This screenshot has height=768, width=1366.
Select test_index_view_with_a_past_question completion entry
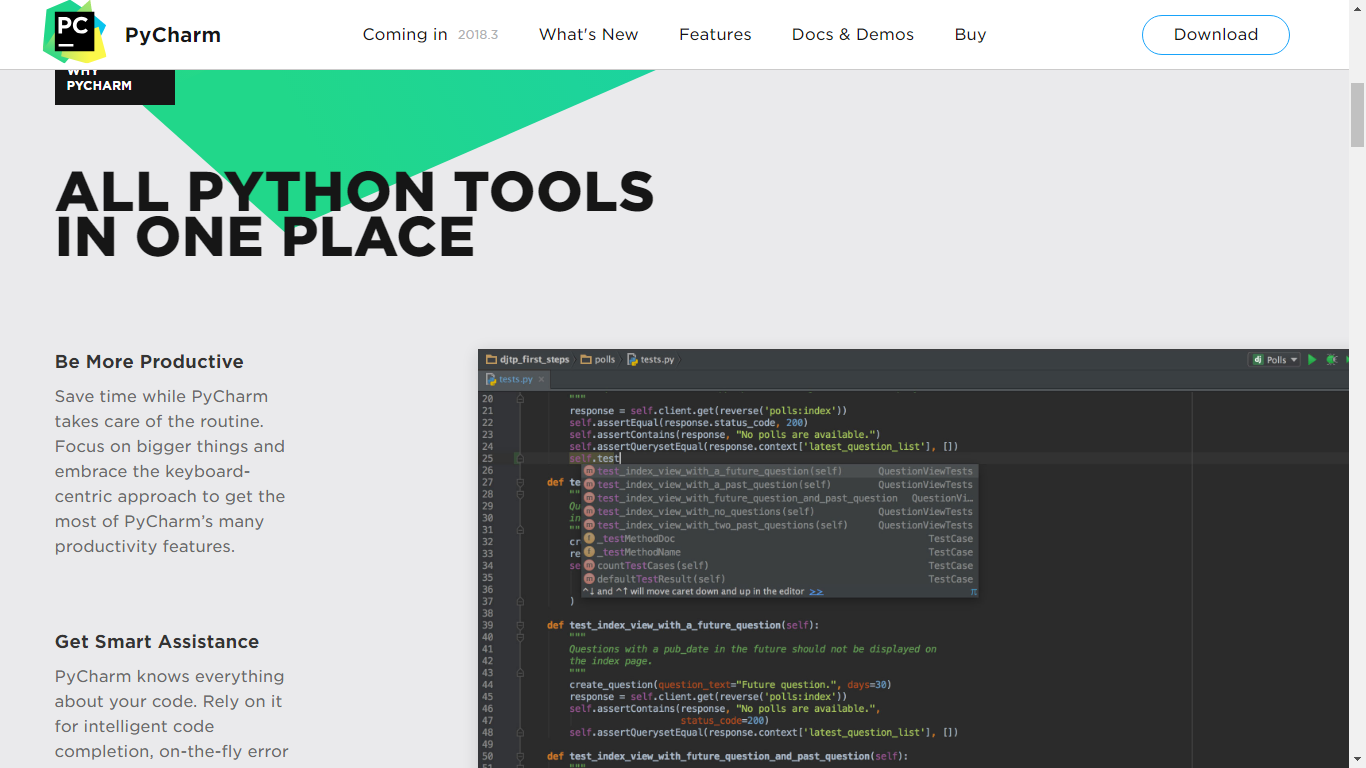click(714, 485)
